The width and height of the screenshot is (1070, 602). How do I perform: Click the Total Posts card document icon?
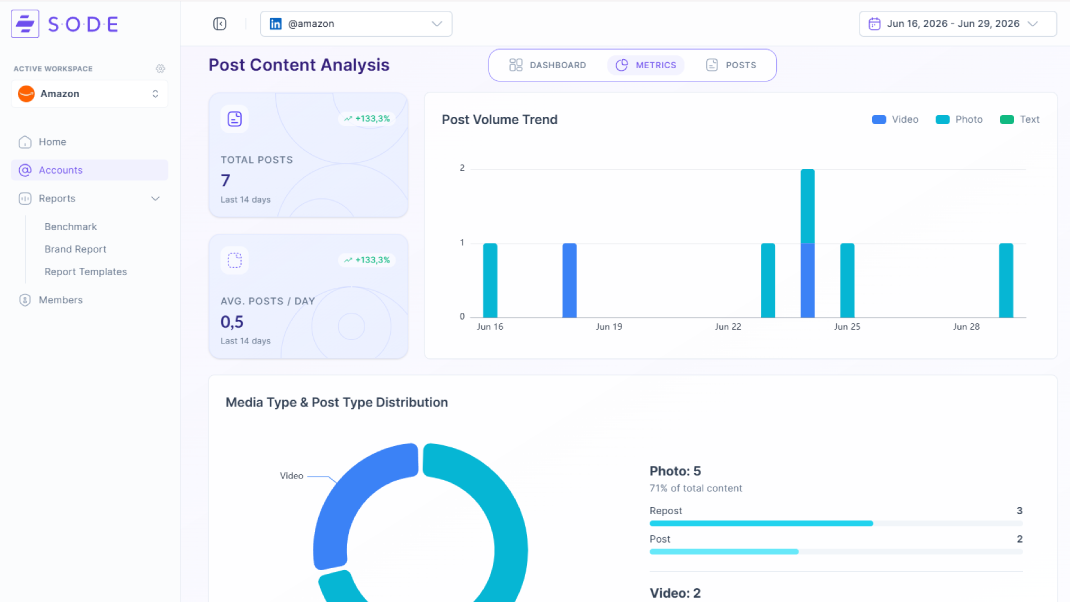click(235, 119)
